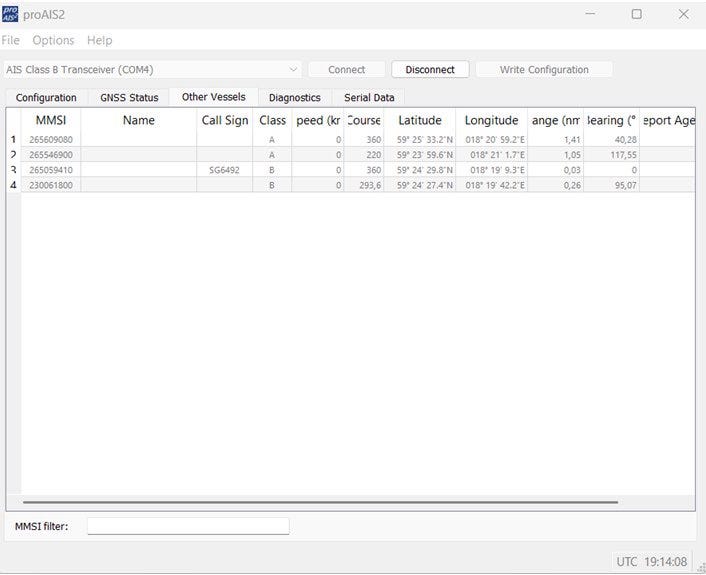The height and width of the screenshot is (575, 706).
Task: Select MMSI cell 265609080
Action: (51, 140)
